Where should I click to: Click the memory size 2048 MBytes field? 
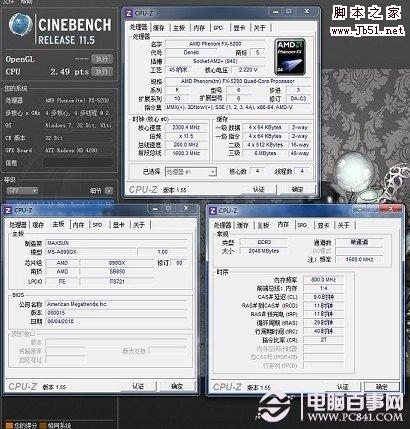point(264,251)
